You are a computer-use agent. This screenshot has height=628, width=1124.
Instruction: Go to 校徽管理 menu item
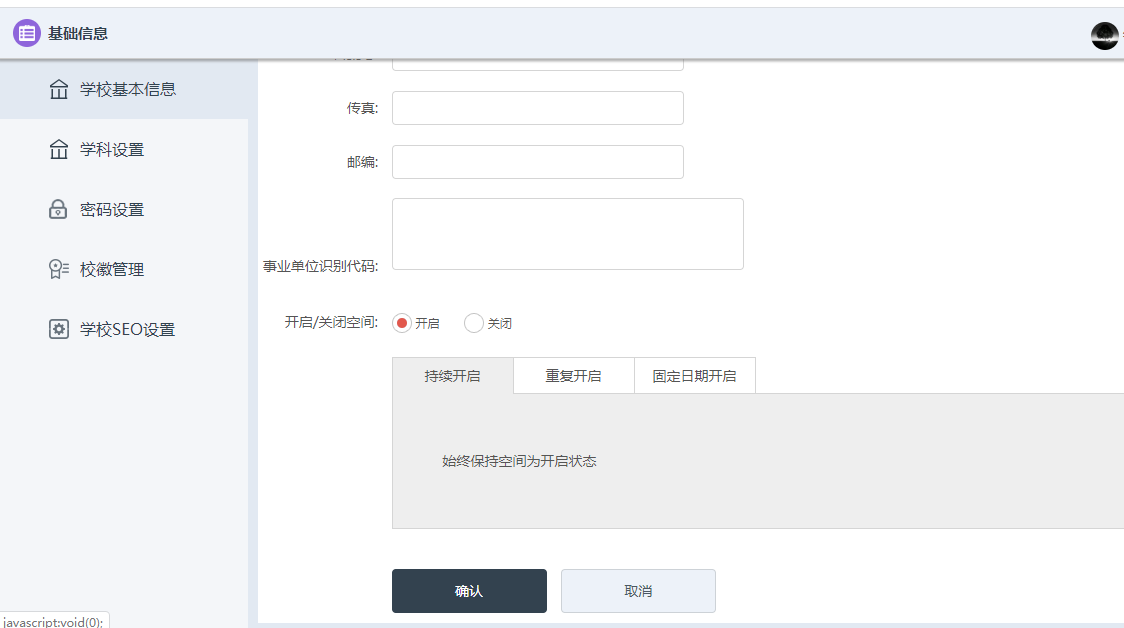tap(112, 270)
